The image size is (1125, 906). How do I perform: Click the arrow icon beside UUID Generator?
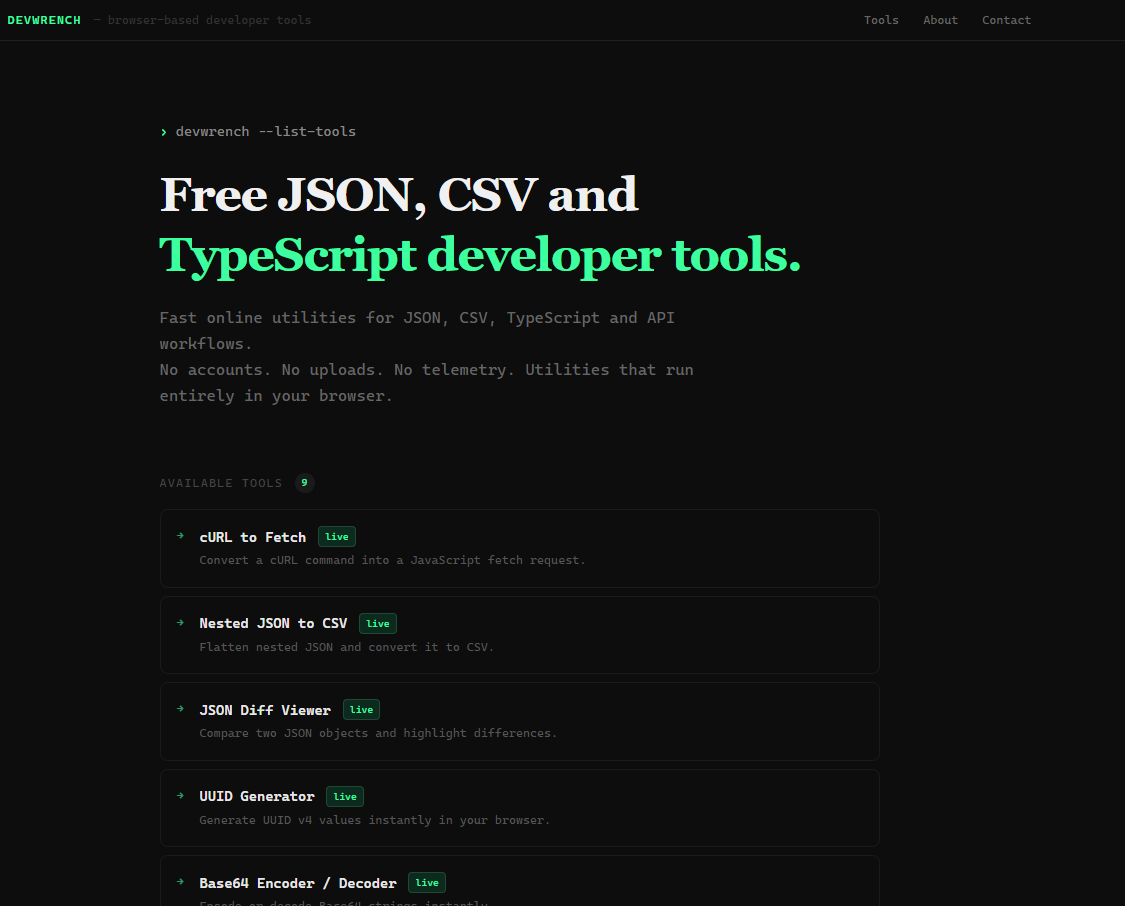point(181,796)
